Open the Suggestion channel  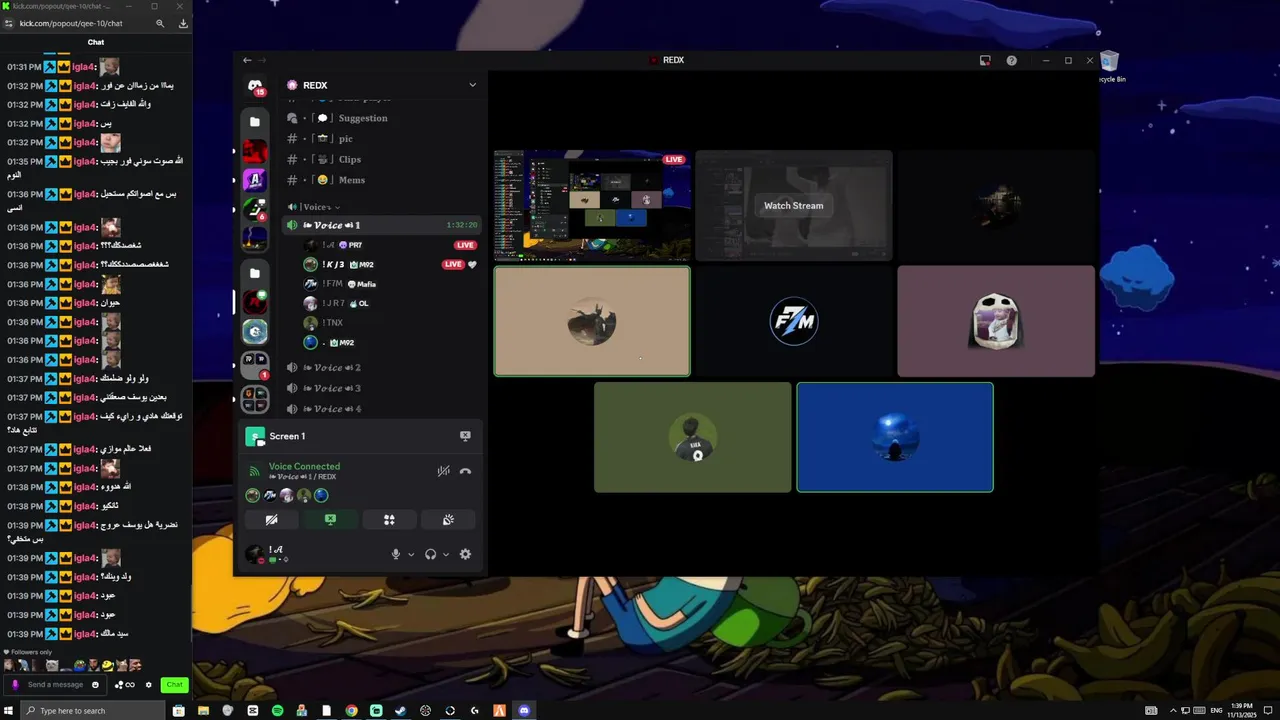point(381,118)
